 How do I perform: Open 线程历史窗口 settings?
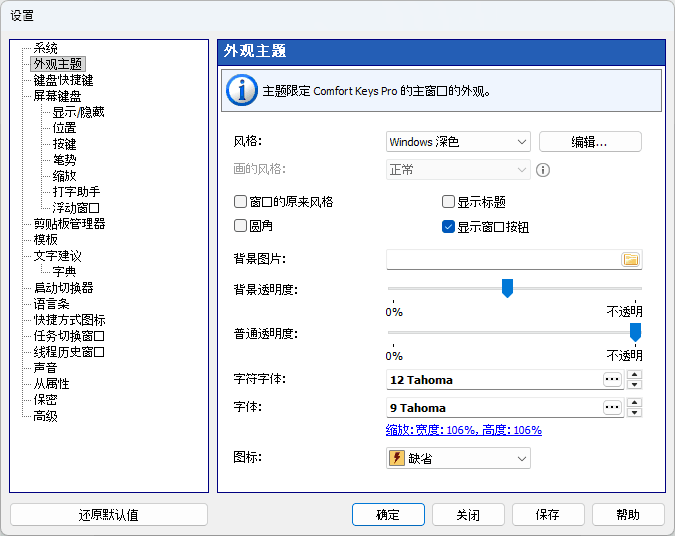70,352
